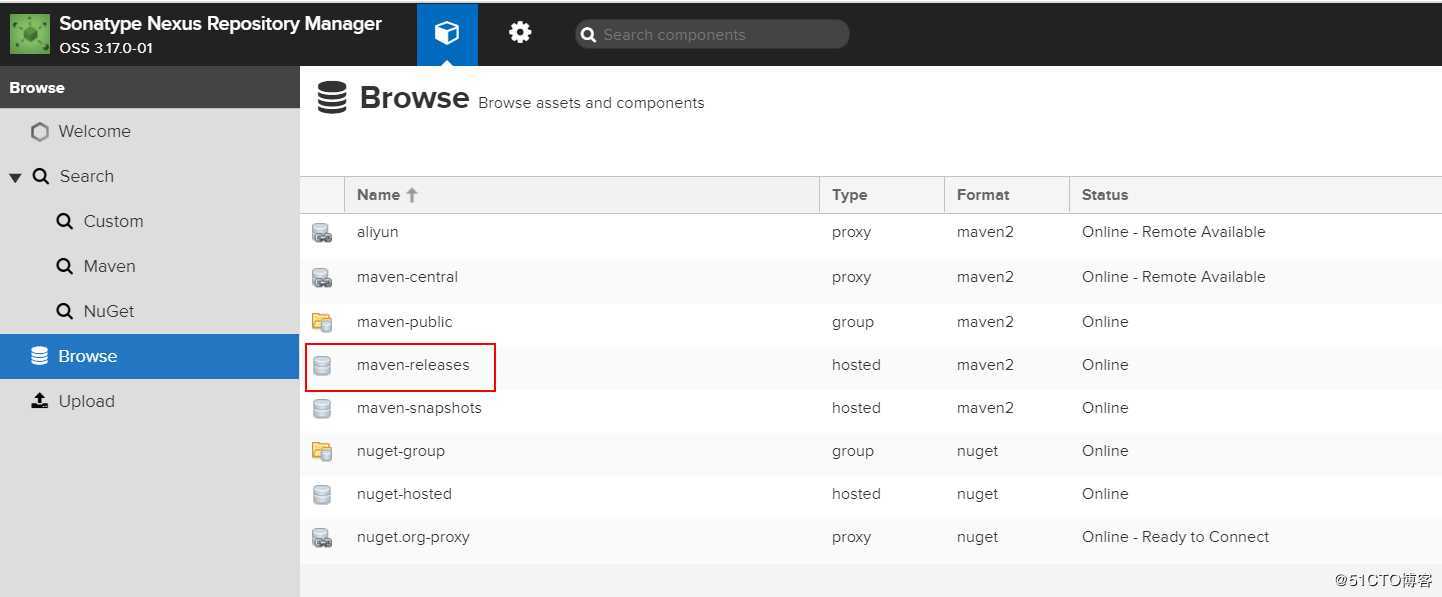Click the nuget-hosted database icon
The width and height of the screenshot is (1442, 597).
pyautogui.click(x=322, y=494)
